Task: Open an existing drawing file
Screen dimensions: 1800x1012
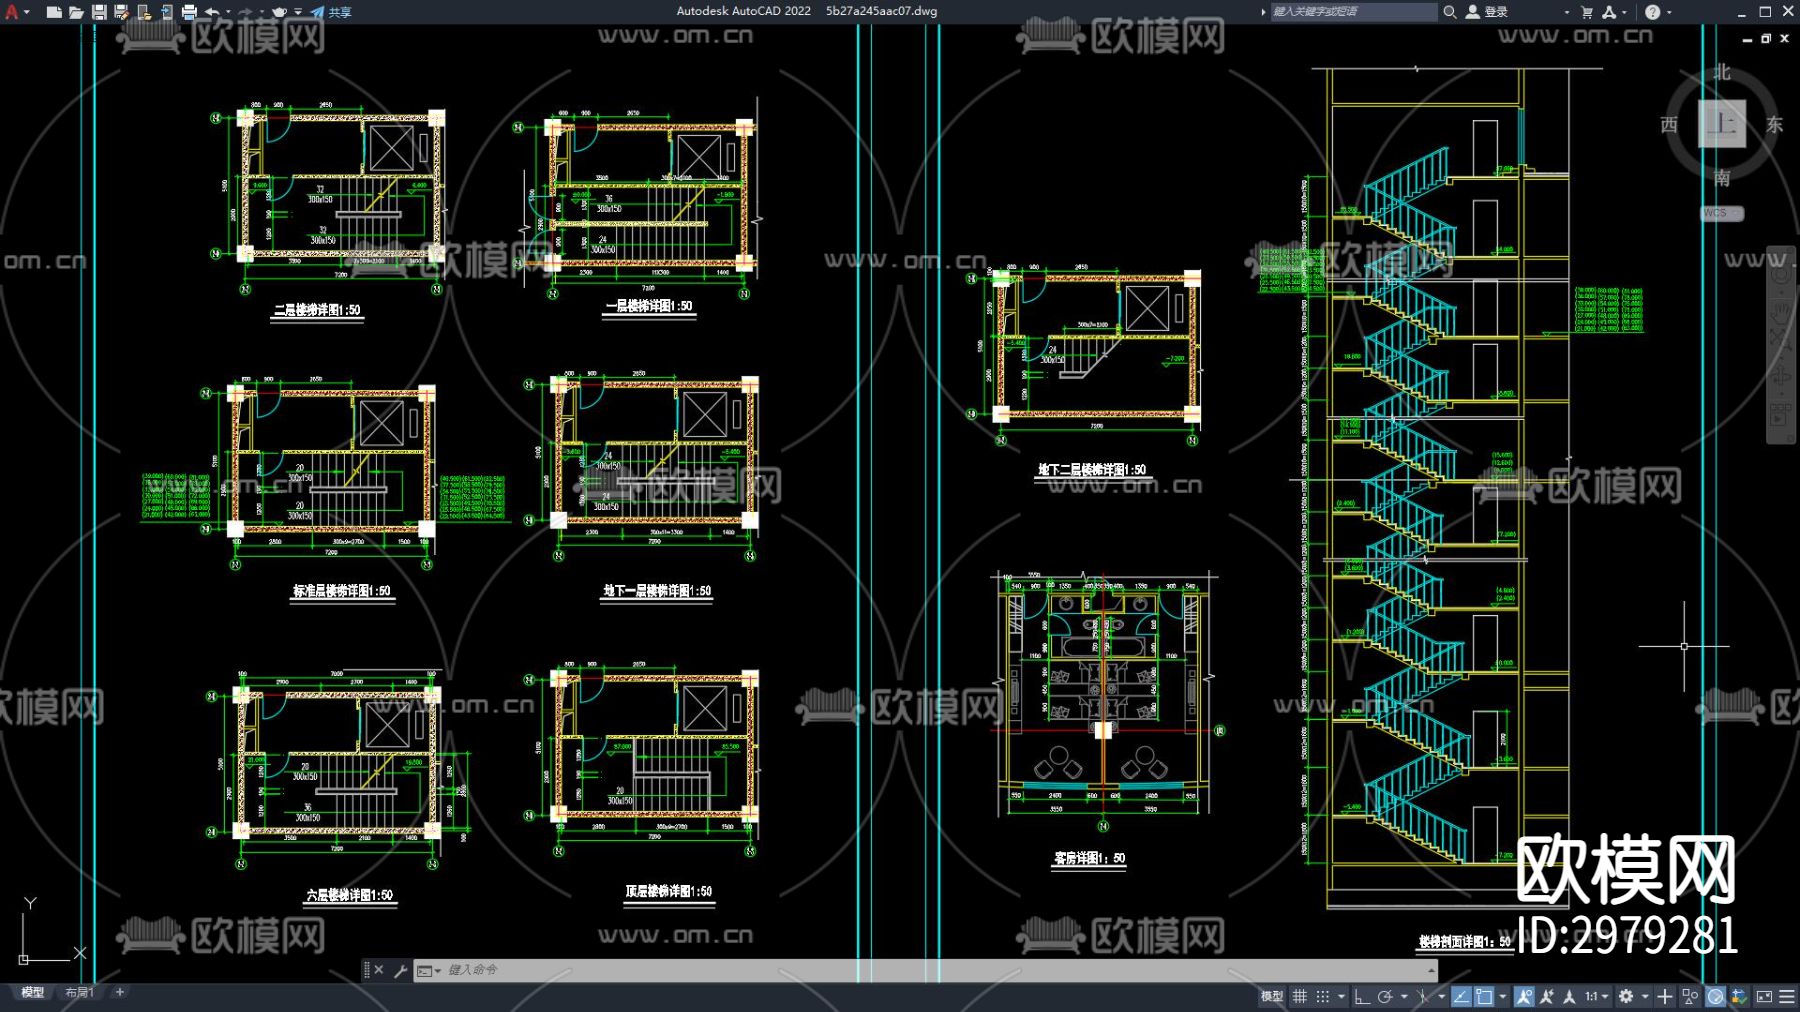Action: (76, 12)
